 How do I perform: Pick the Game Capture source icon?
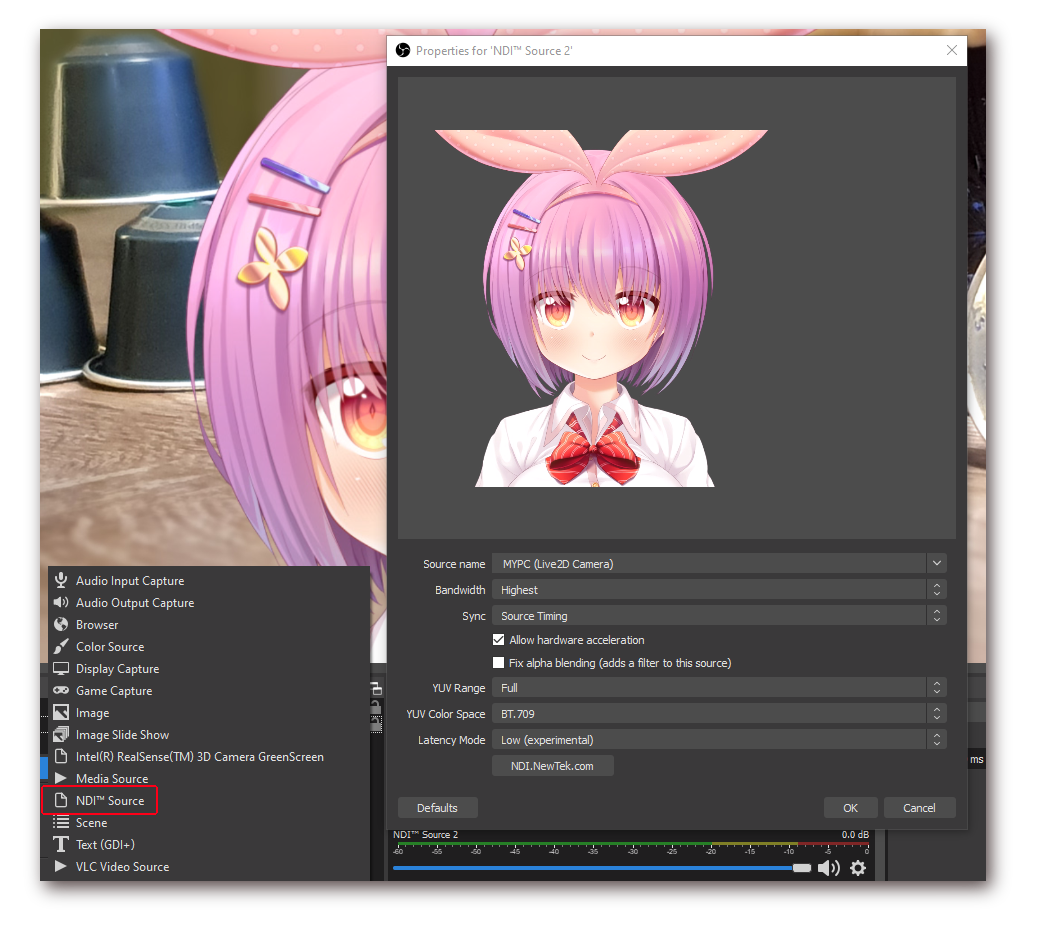pyautogui.click(x=61, y=690)
